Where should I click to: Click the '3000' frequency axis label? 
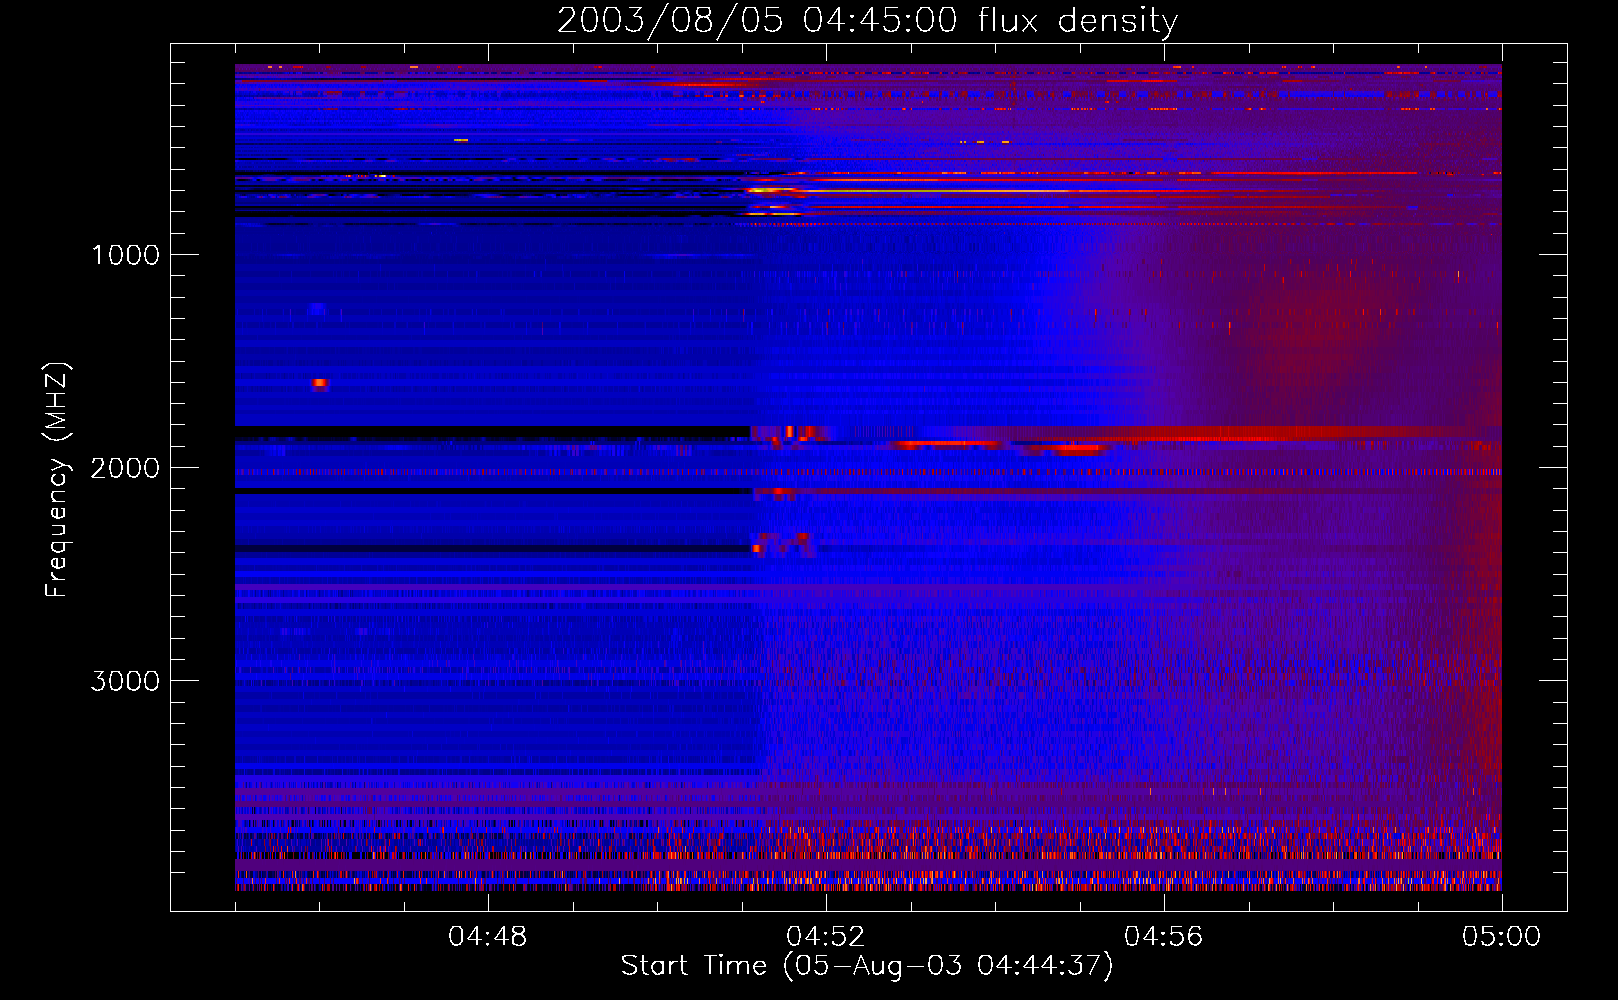pyautogui.click(x=125, y=681)
